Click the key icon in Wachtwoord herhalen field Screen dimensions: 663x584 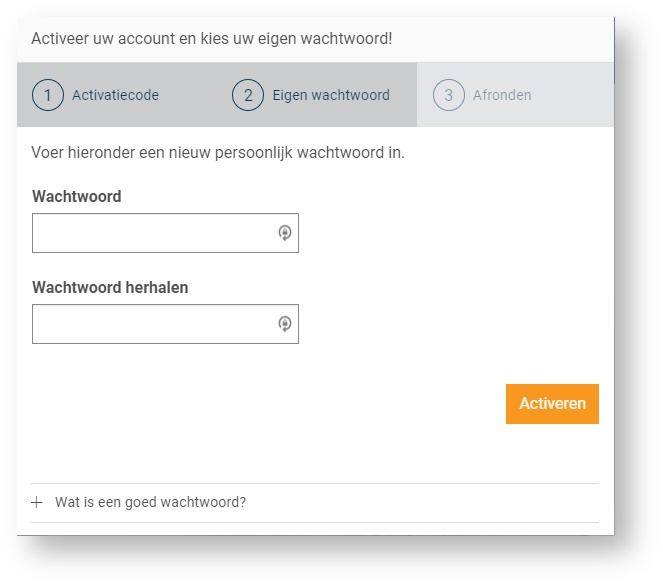pos(284,324)
